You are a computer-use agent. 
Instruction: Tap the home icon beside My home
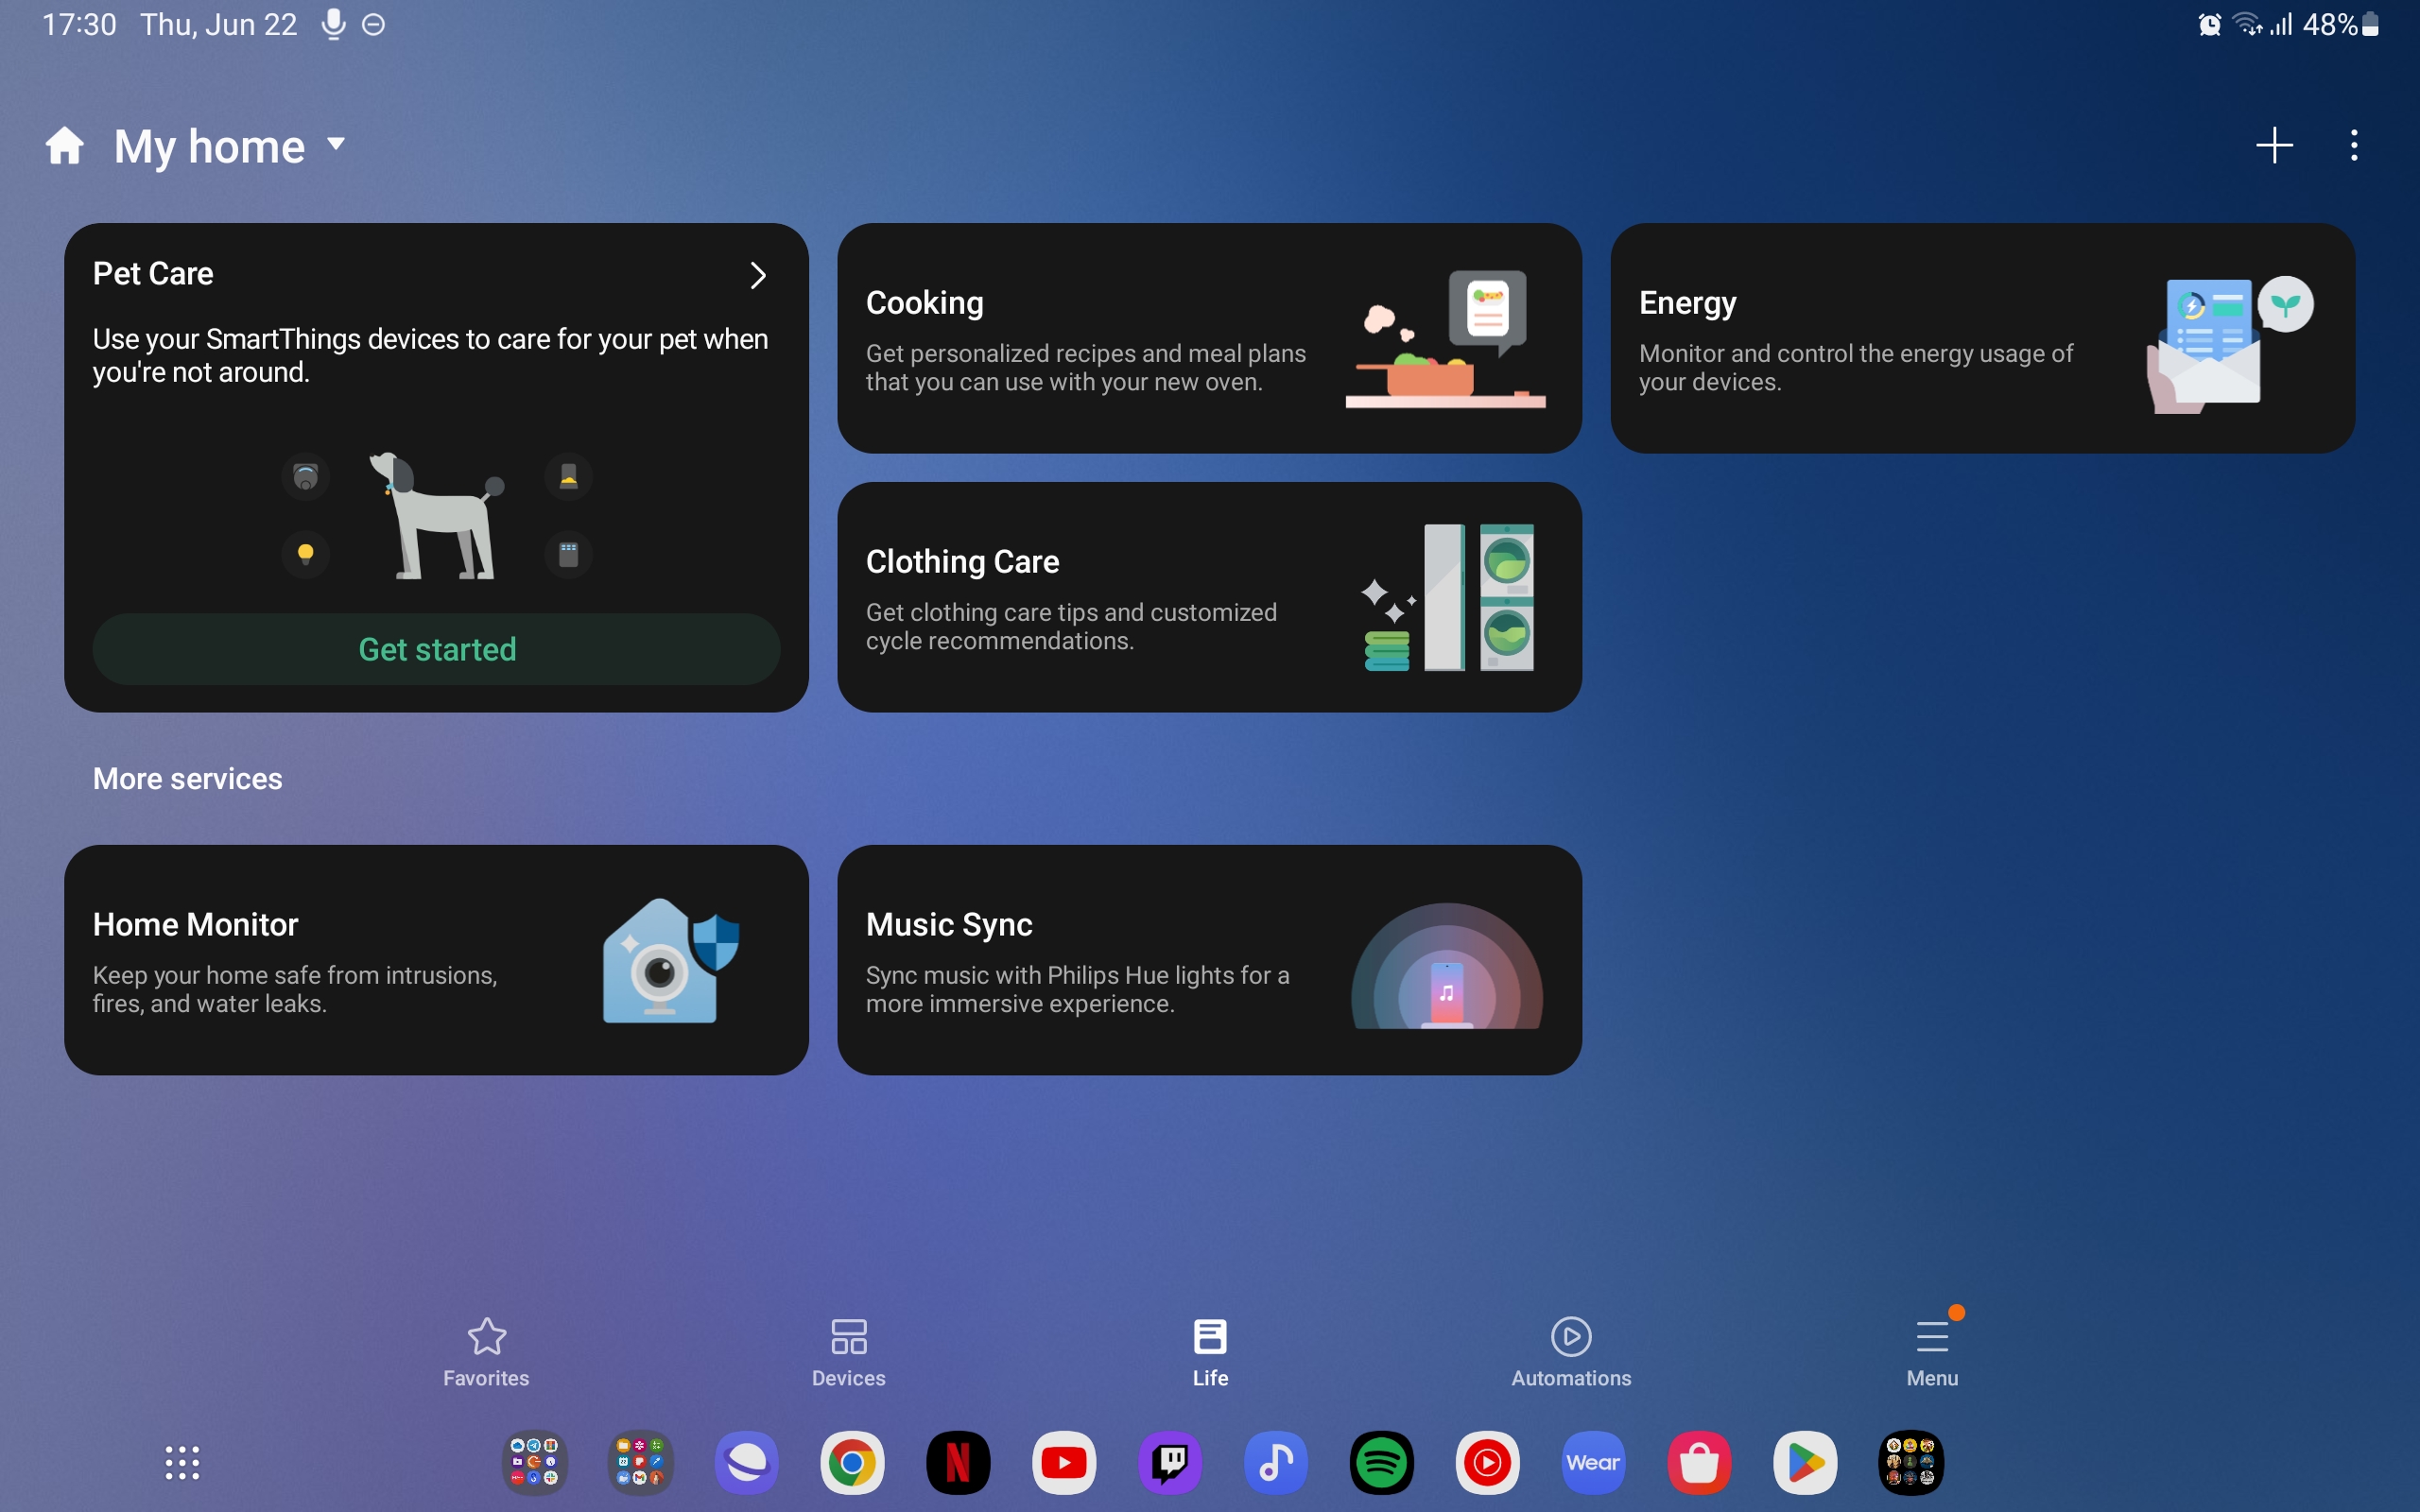click(x=65, y=146)
